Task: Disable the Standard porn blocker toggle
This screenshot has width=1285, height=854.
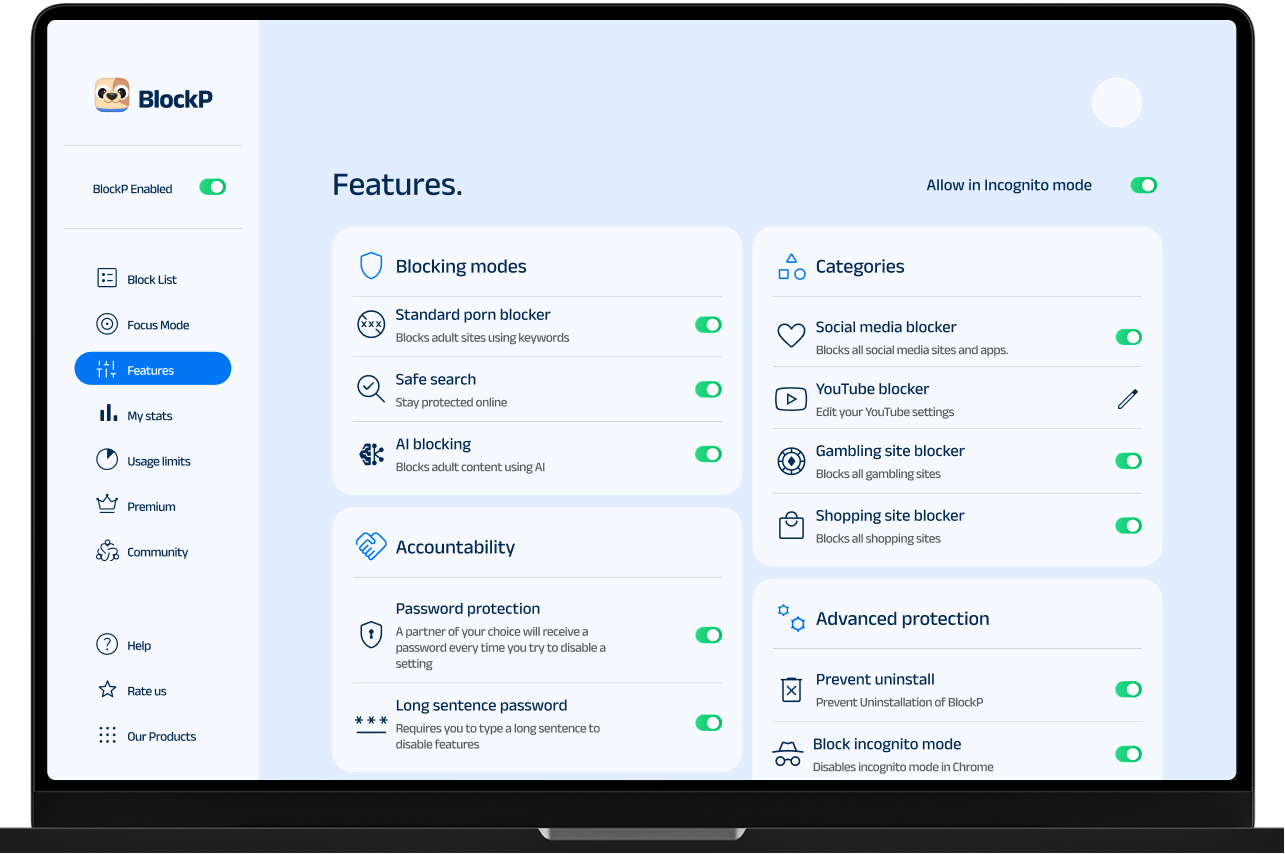Action: [x=708, y=324]
